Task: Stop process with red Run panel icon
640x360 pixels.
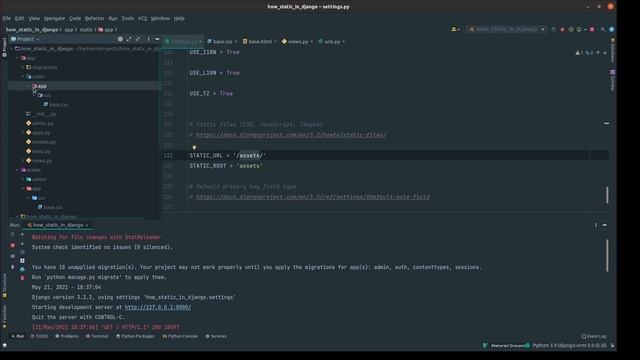Action: click(13, 245)
